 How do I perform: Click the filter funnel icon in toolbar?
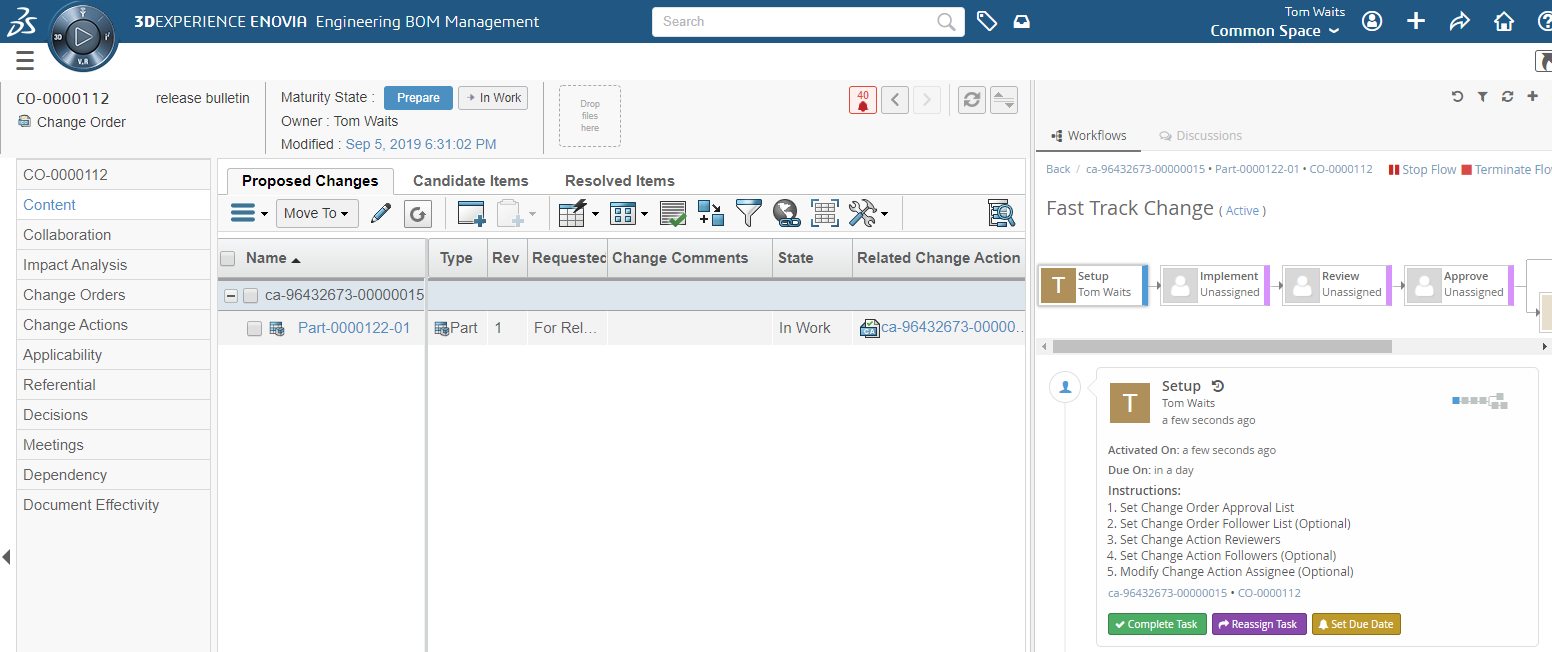click(x=748, y=213)
